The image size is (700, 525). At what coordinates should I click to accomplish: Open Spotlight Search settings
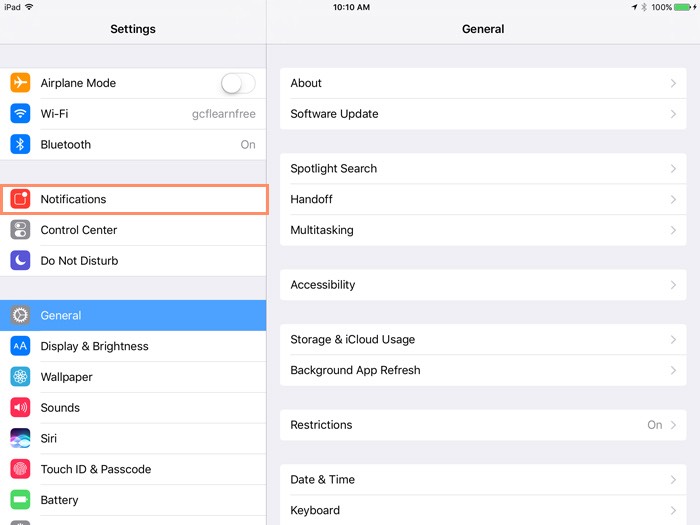click(333, 169)
